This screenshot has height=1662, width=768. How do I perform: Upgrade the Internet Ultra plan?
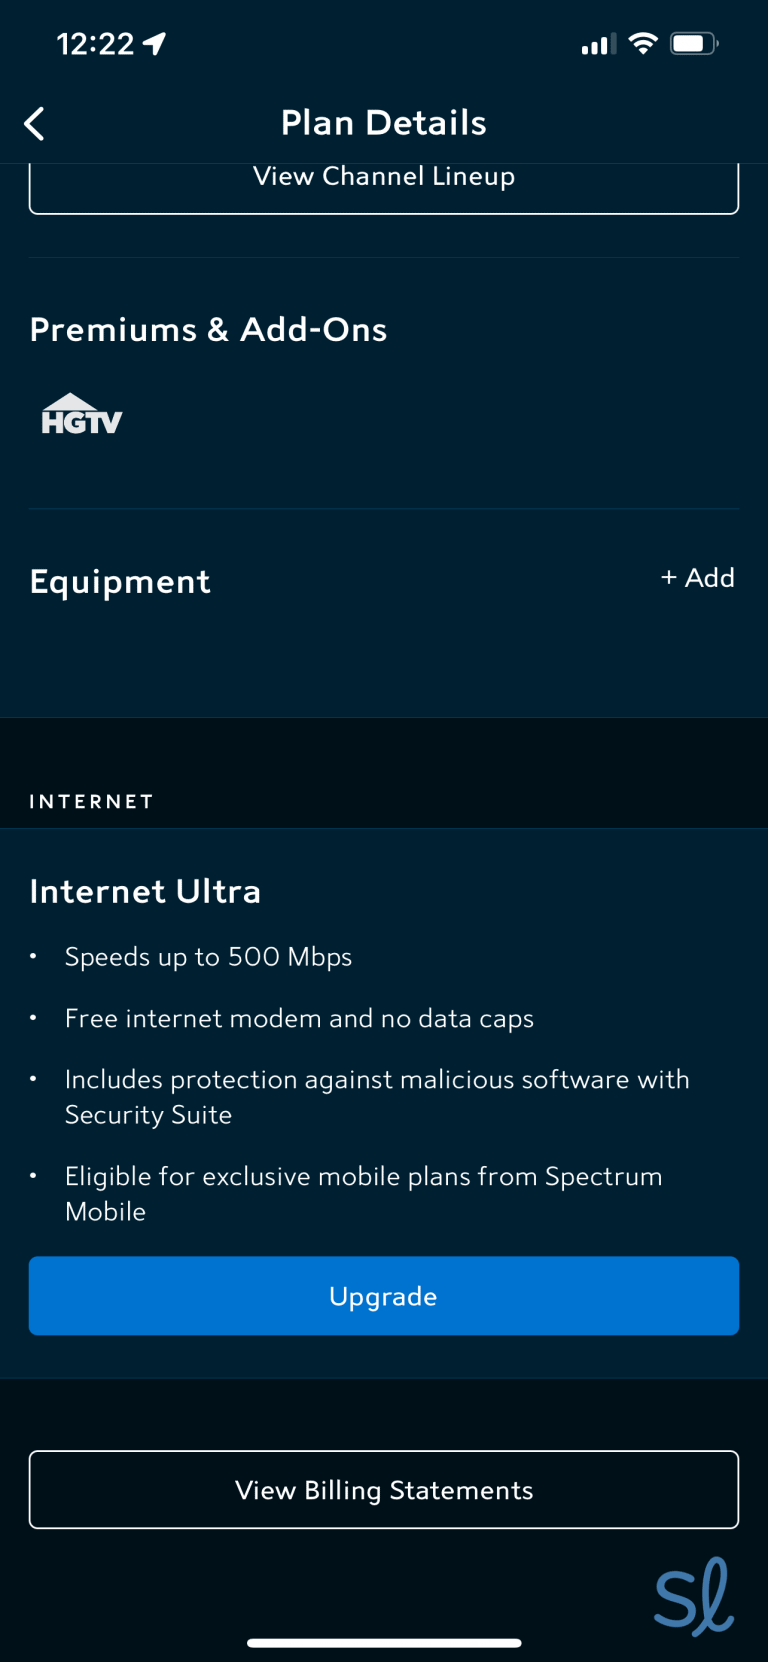click(383, 1295)
